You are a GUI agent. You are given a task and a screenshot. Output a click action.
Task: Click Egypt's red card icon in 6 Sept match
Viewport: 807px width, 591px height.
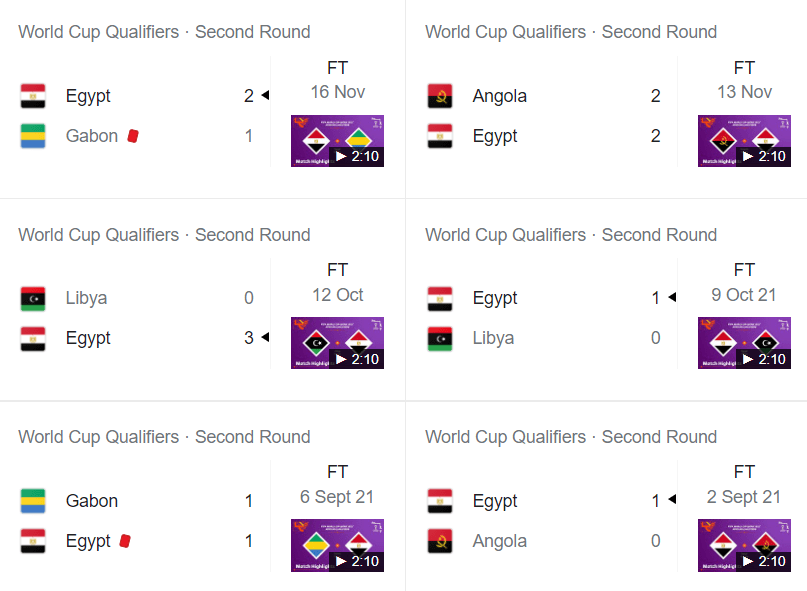point(125,541)
